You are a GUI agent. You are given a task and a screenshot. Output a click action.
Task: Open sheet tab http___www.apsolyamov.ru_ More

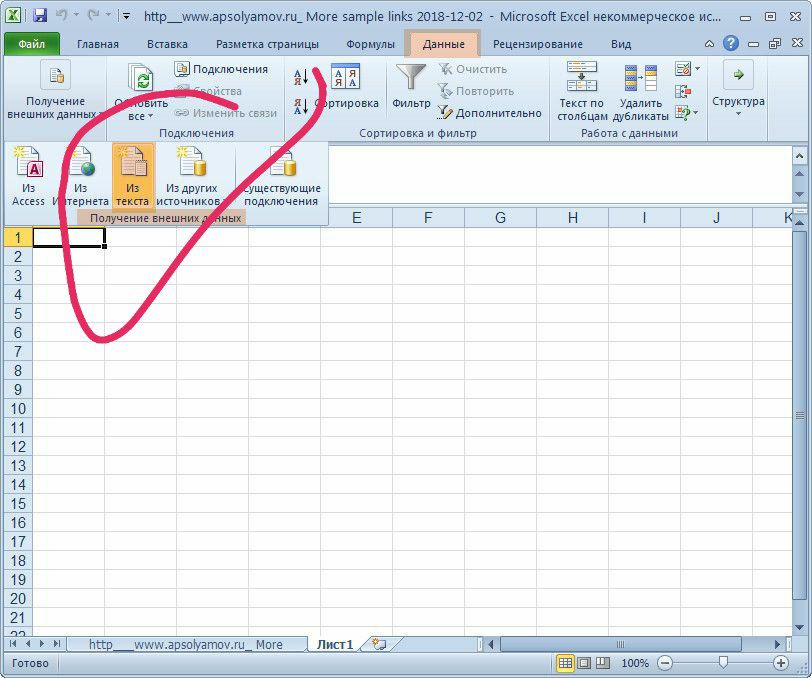[x=186, y=644]
